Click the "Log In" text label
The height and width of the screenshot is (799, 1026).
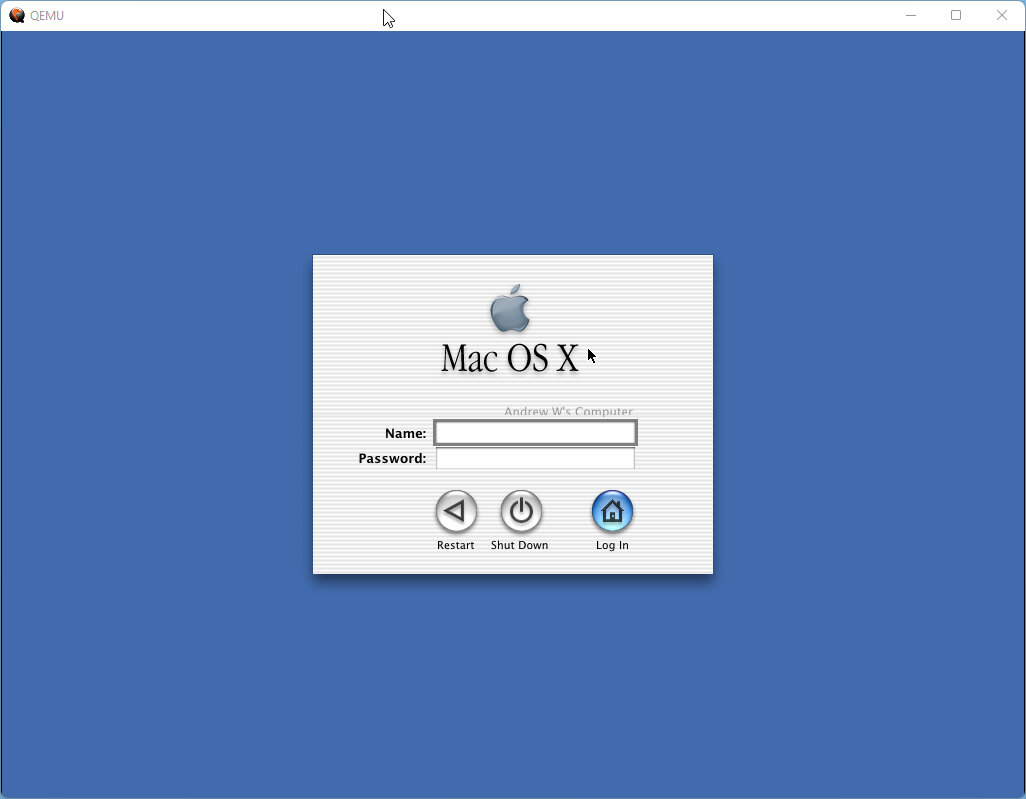(x=612, y=545)
